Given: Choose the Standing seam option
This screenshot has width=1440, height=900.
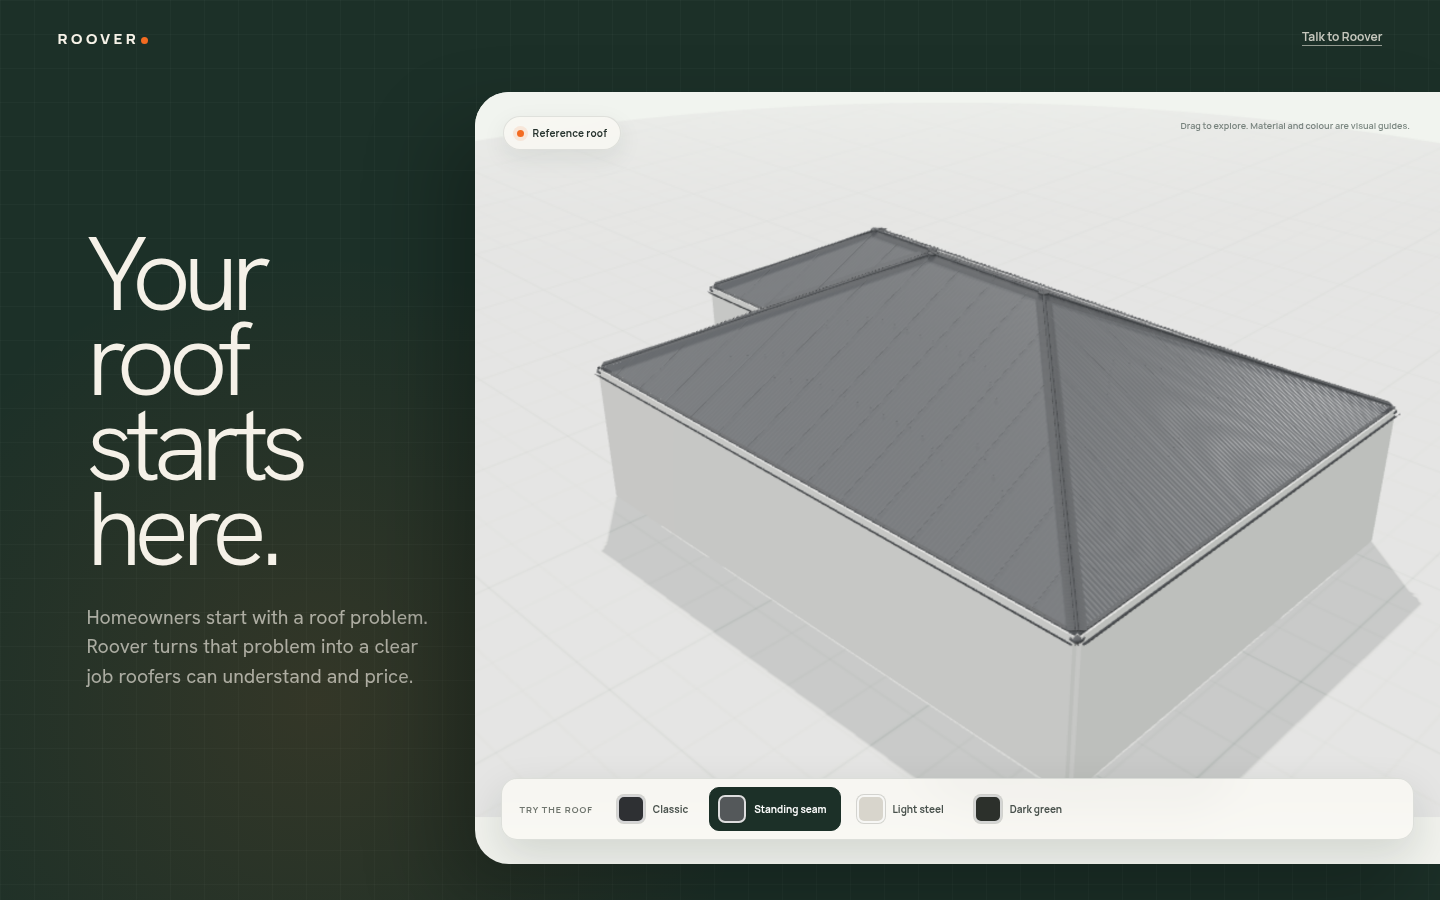Looking at the screenshot, I should (x=775, y=809).
